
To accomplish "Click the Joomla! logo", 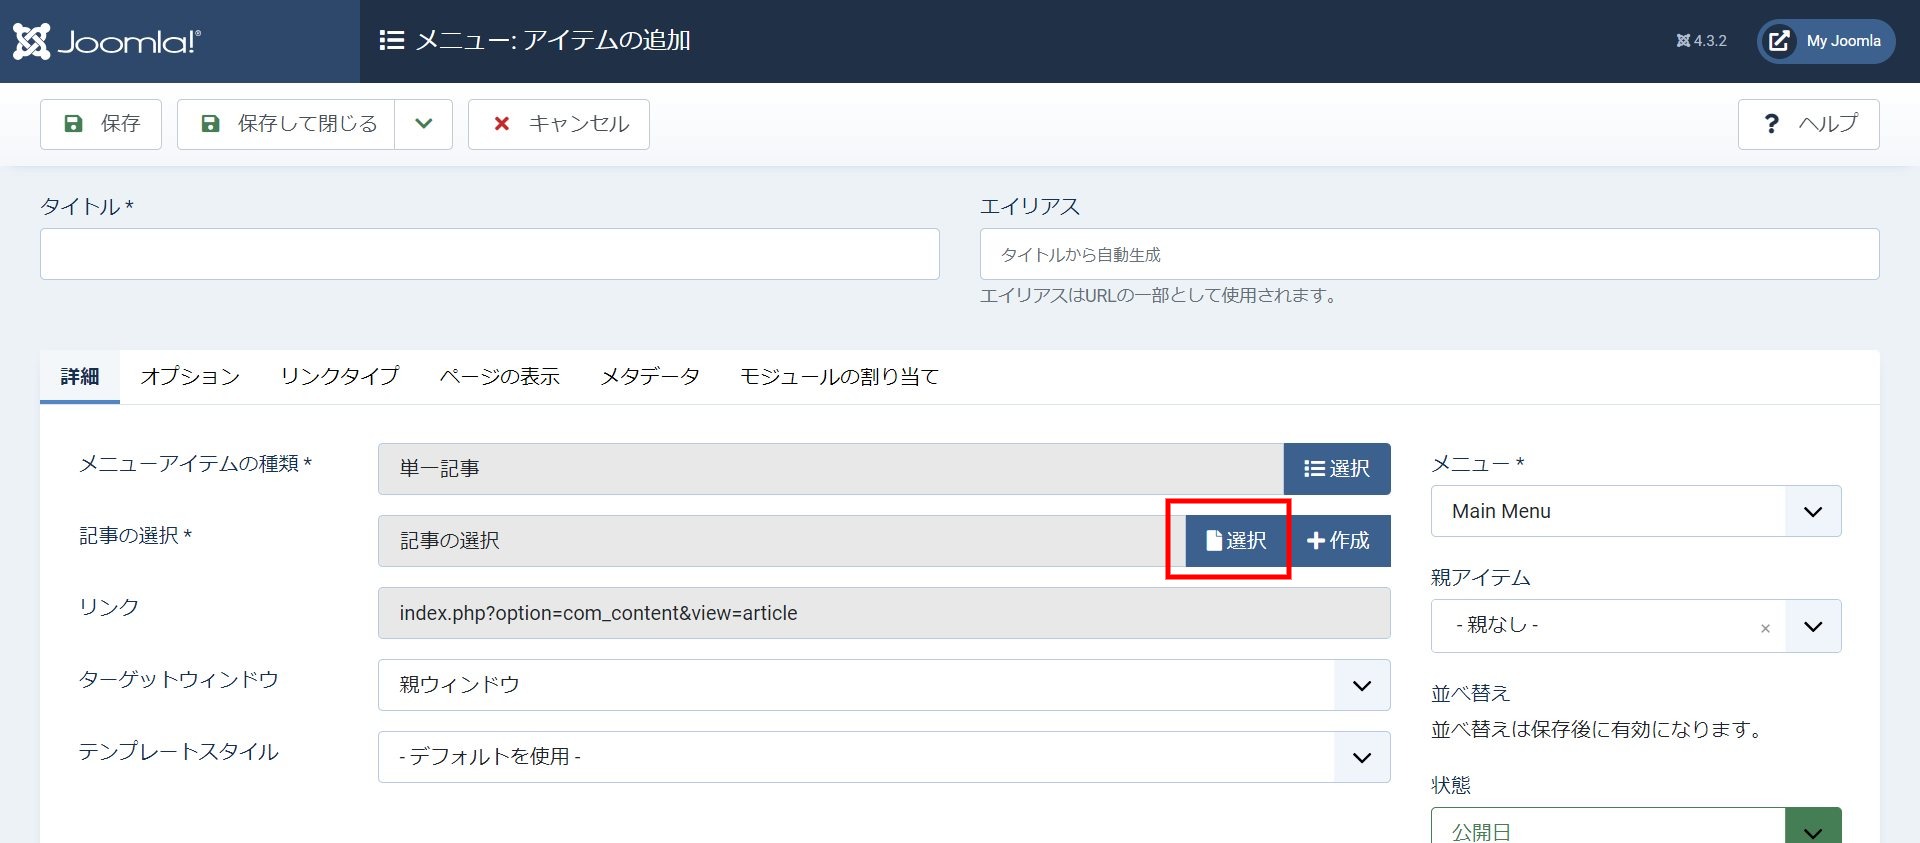I will pyautogui.click(x=107, y=41).
